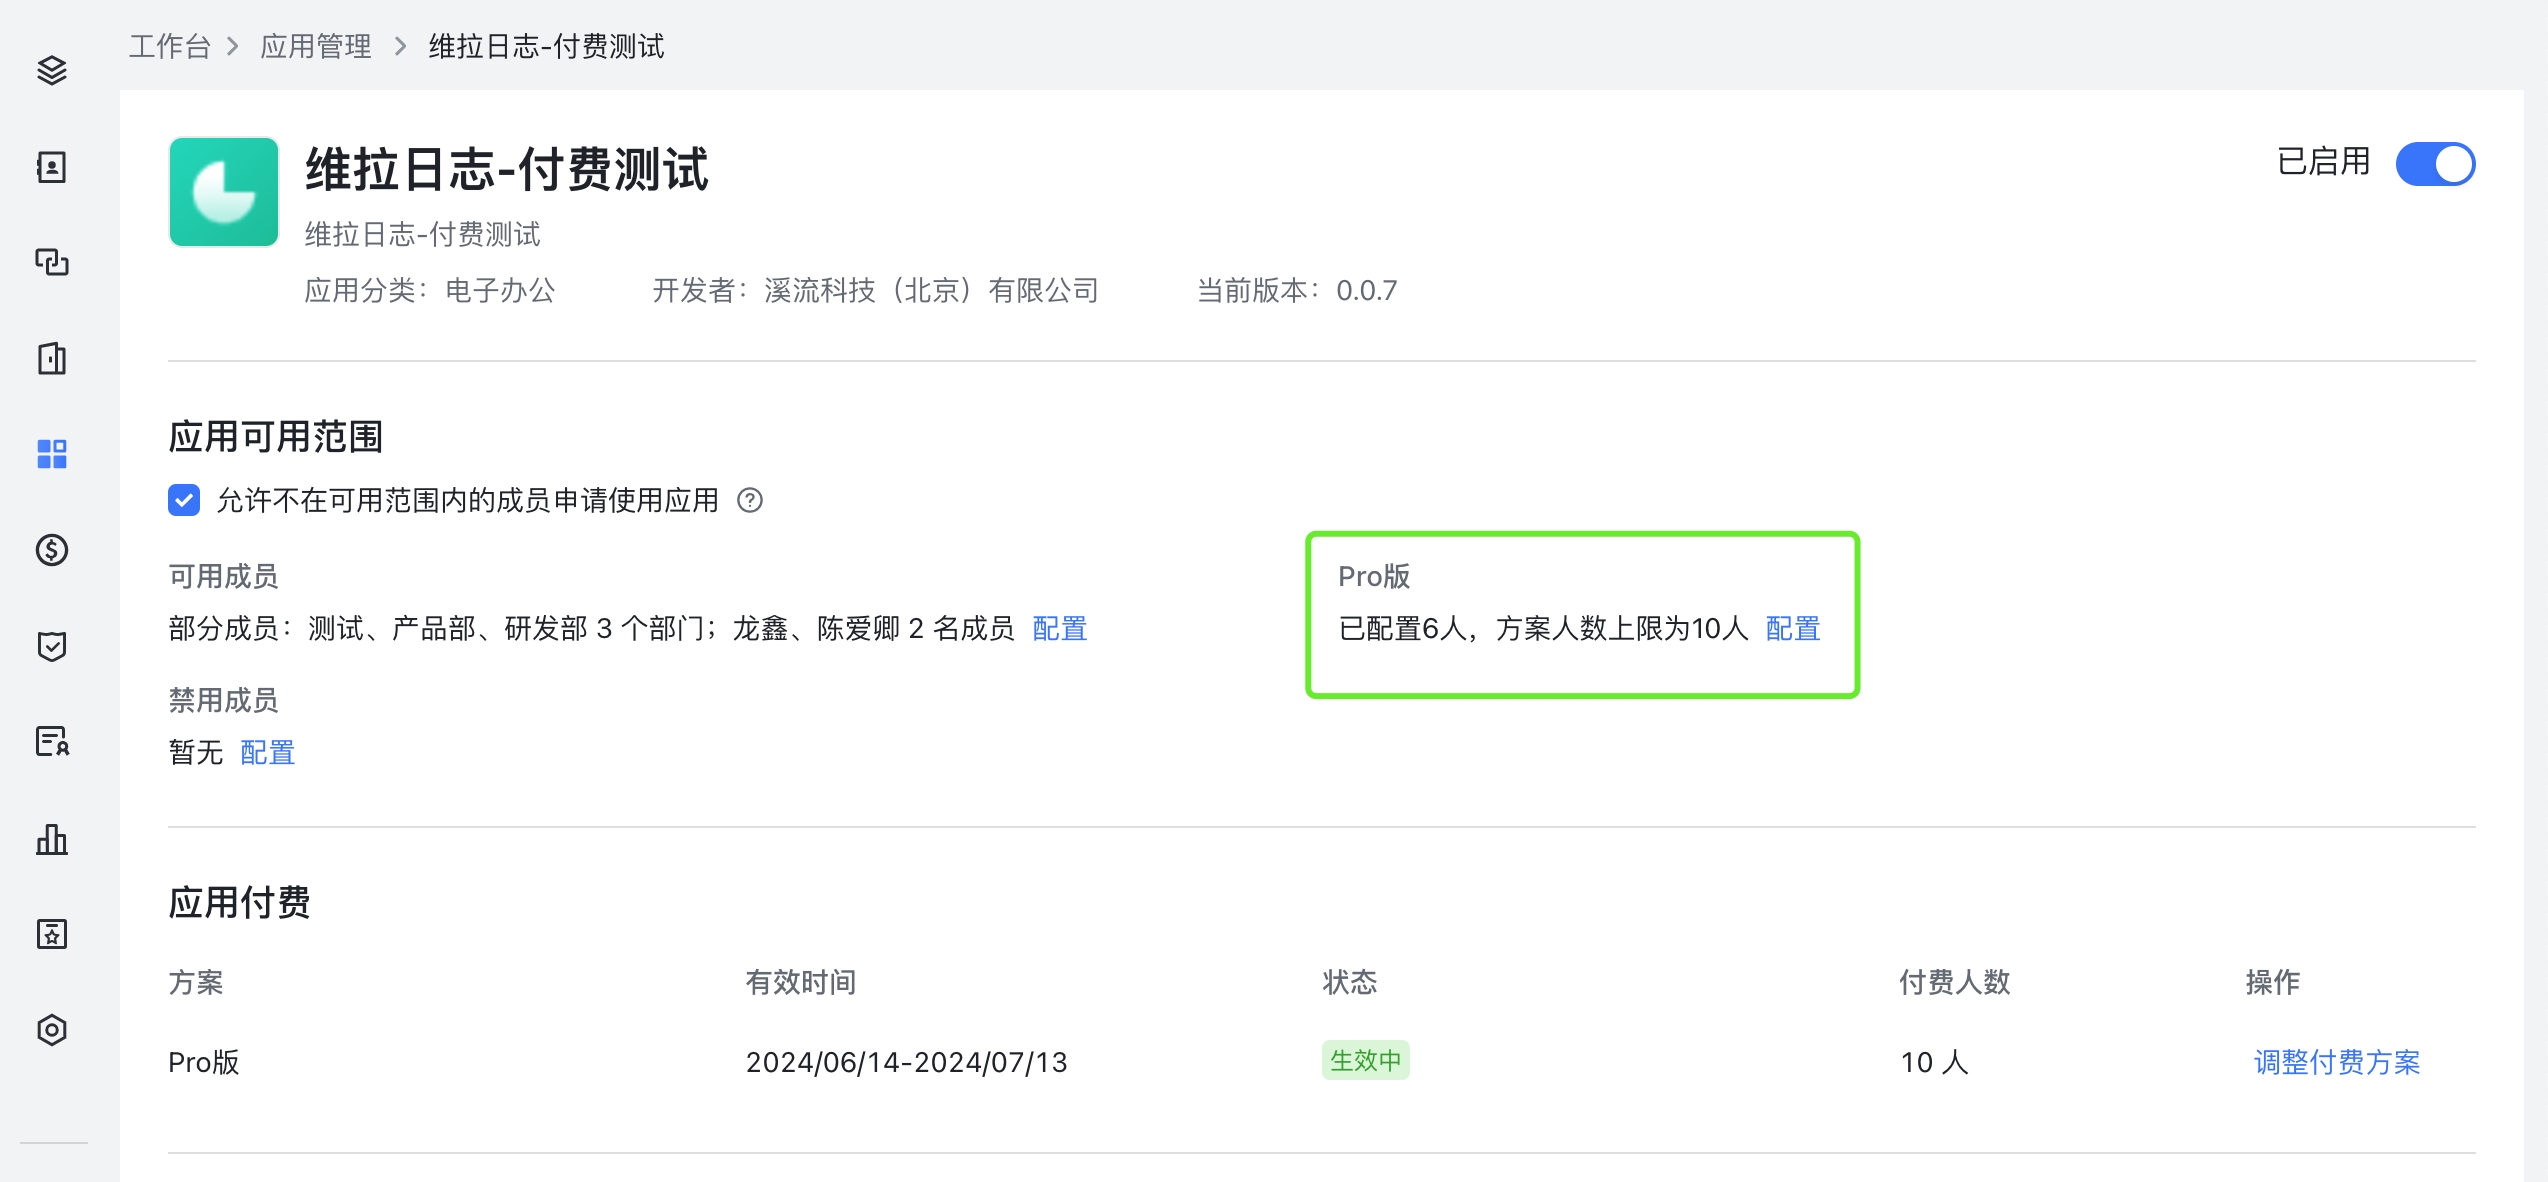Navigate to 应用管理 breadcrumb
2548x1182 pixels.
pos(316,46)
